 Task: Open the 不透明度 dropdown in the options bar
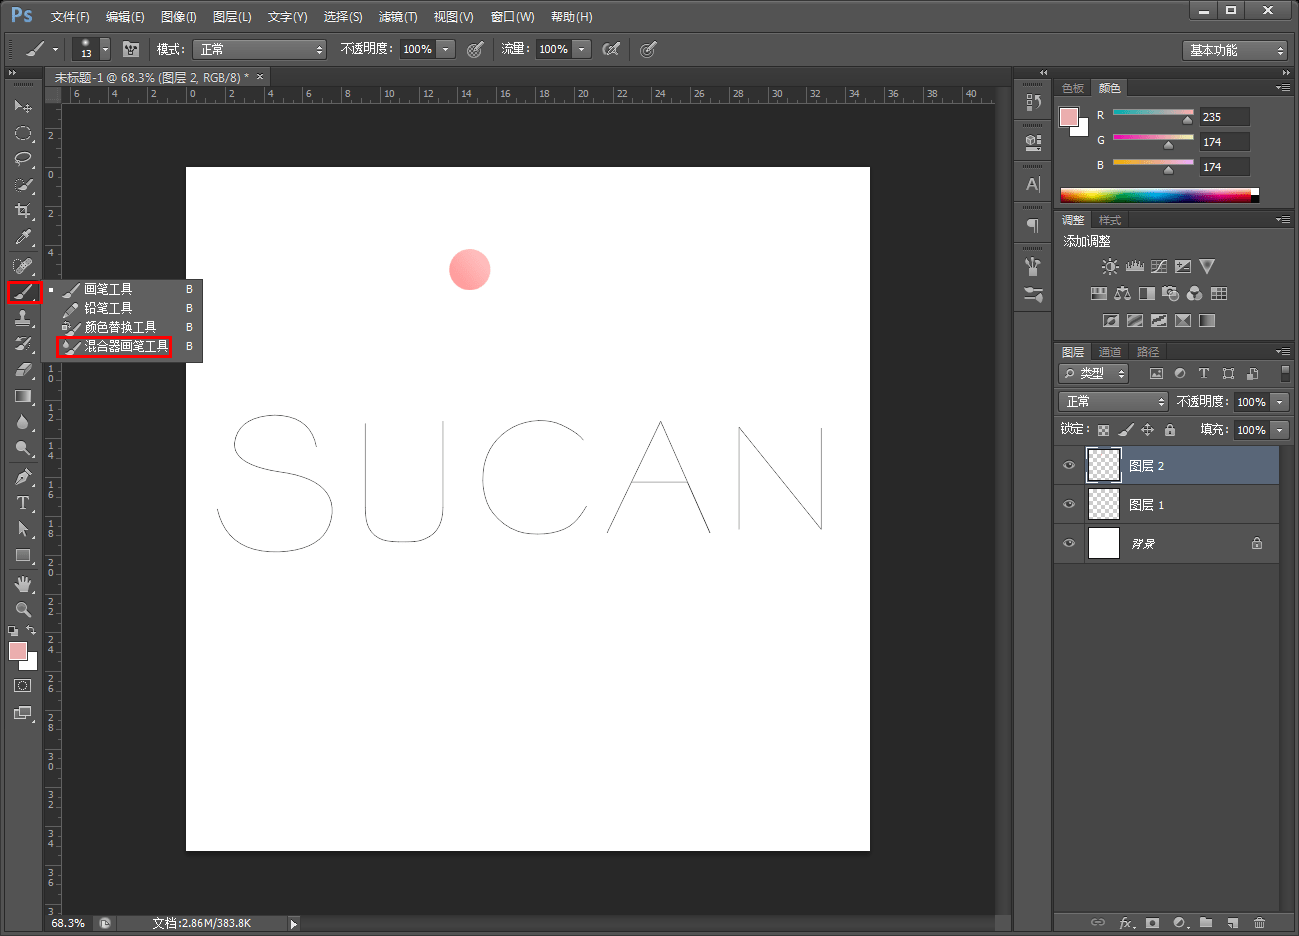[x=446, y=49]
